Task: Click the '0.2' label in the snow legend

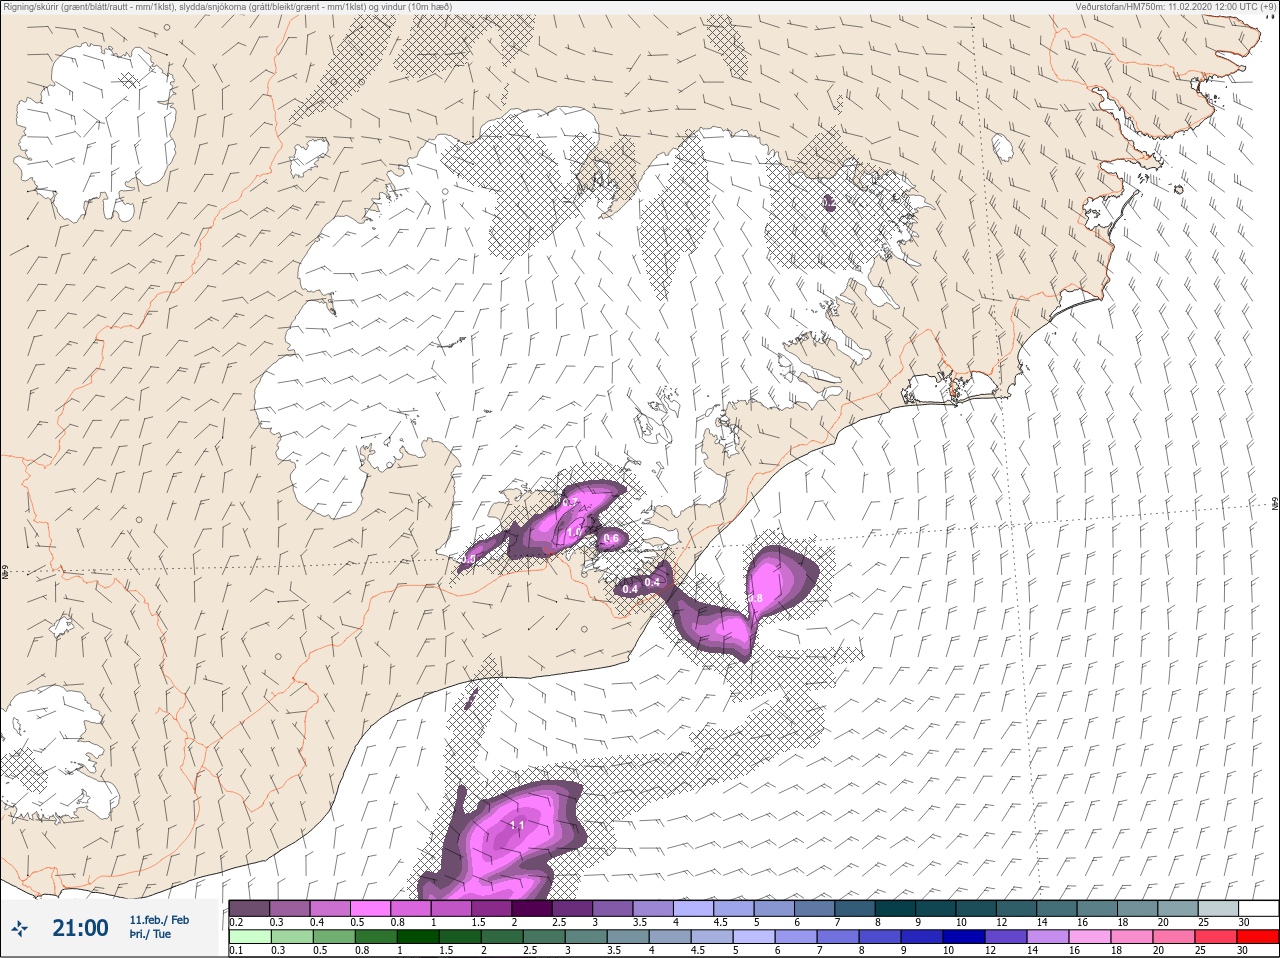Action: (x=236, y=922)
